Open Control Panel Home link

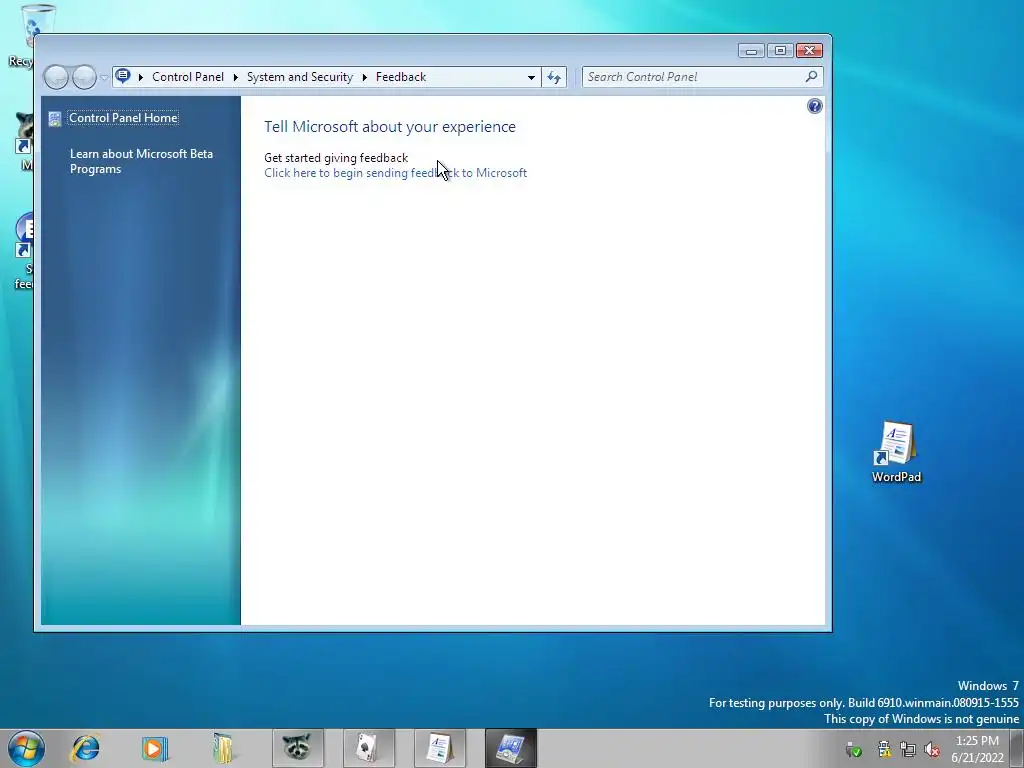123,118
